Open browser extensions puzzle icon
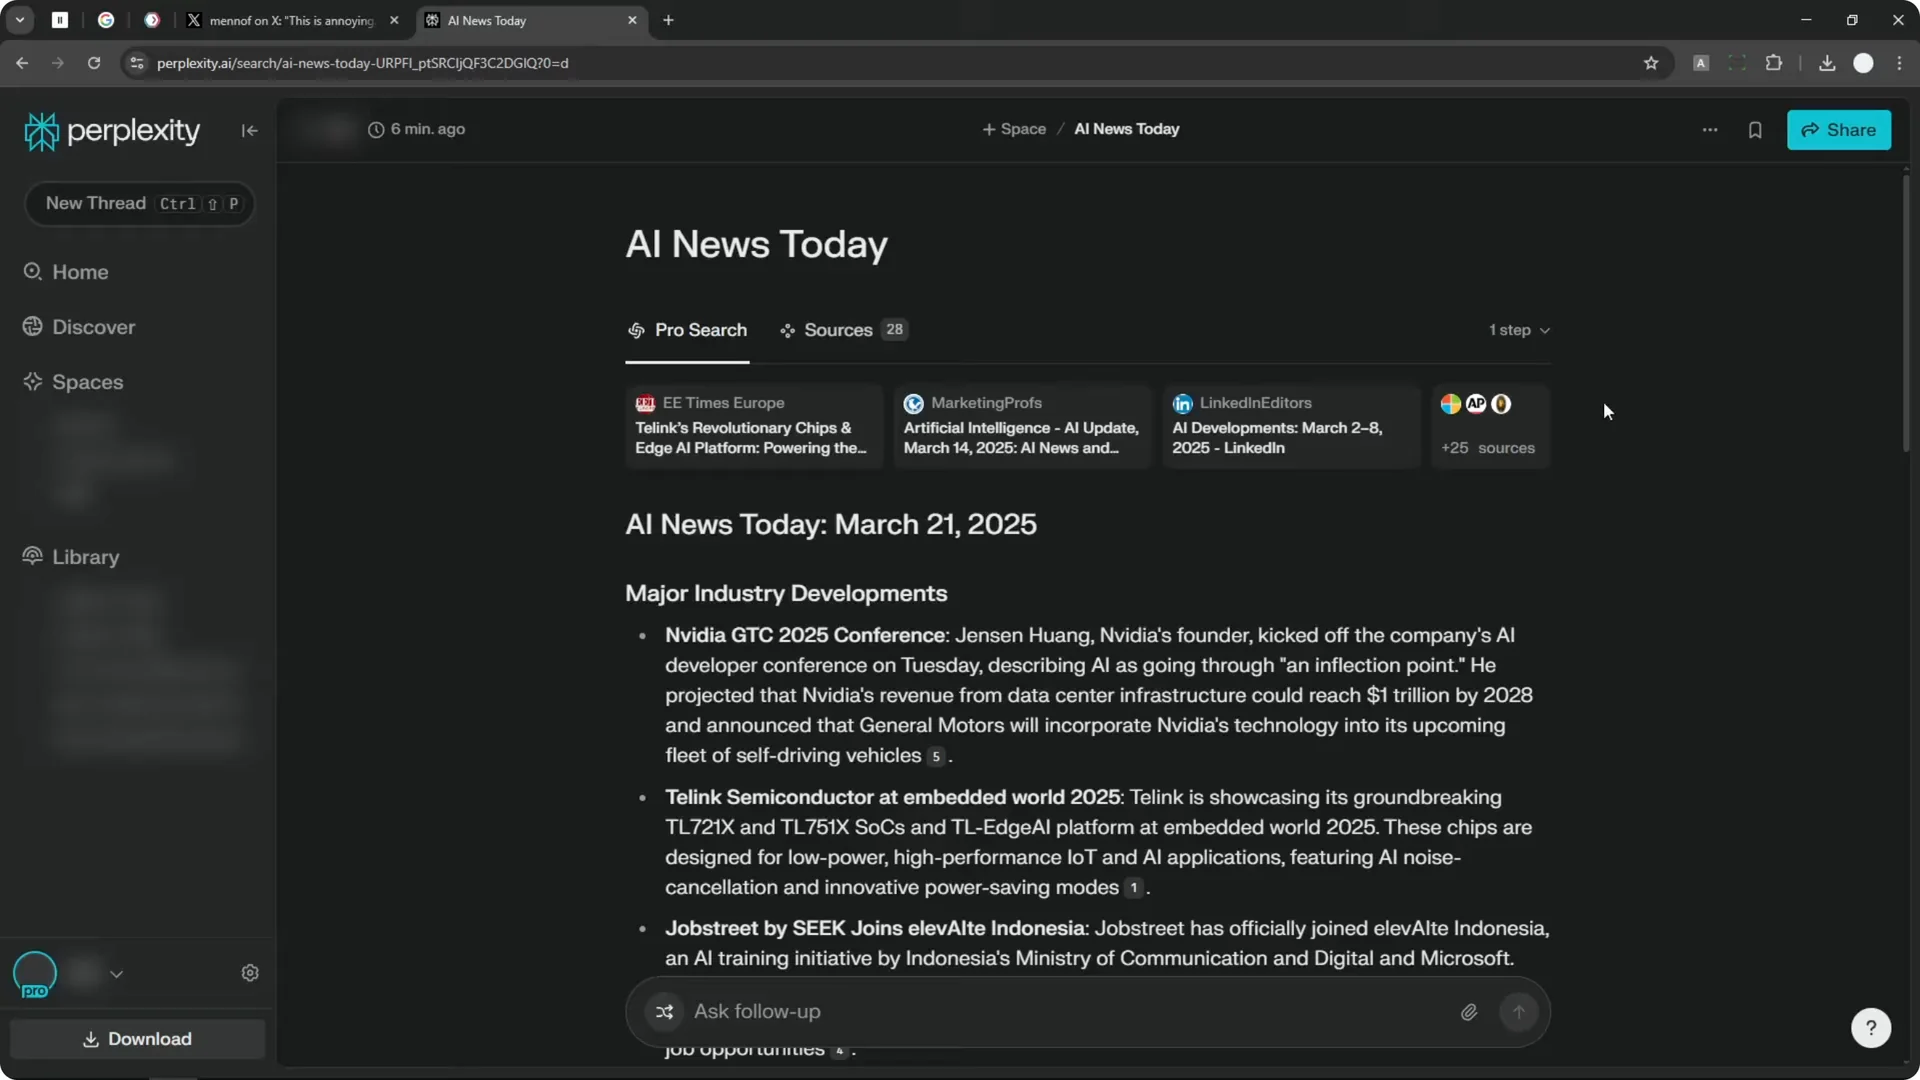The height and width of the screenshot is (1080, 1920). coord(1774,63)
